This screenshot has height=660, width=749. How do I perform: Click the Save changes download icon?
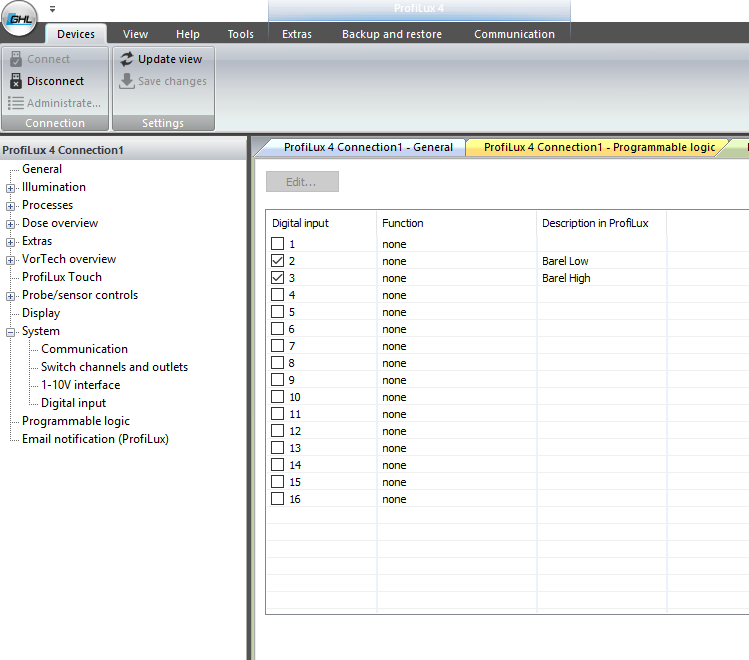coord(127,81)
